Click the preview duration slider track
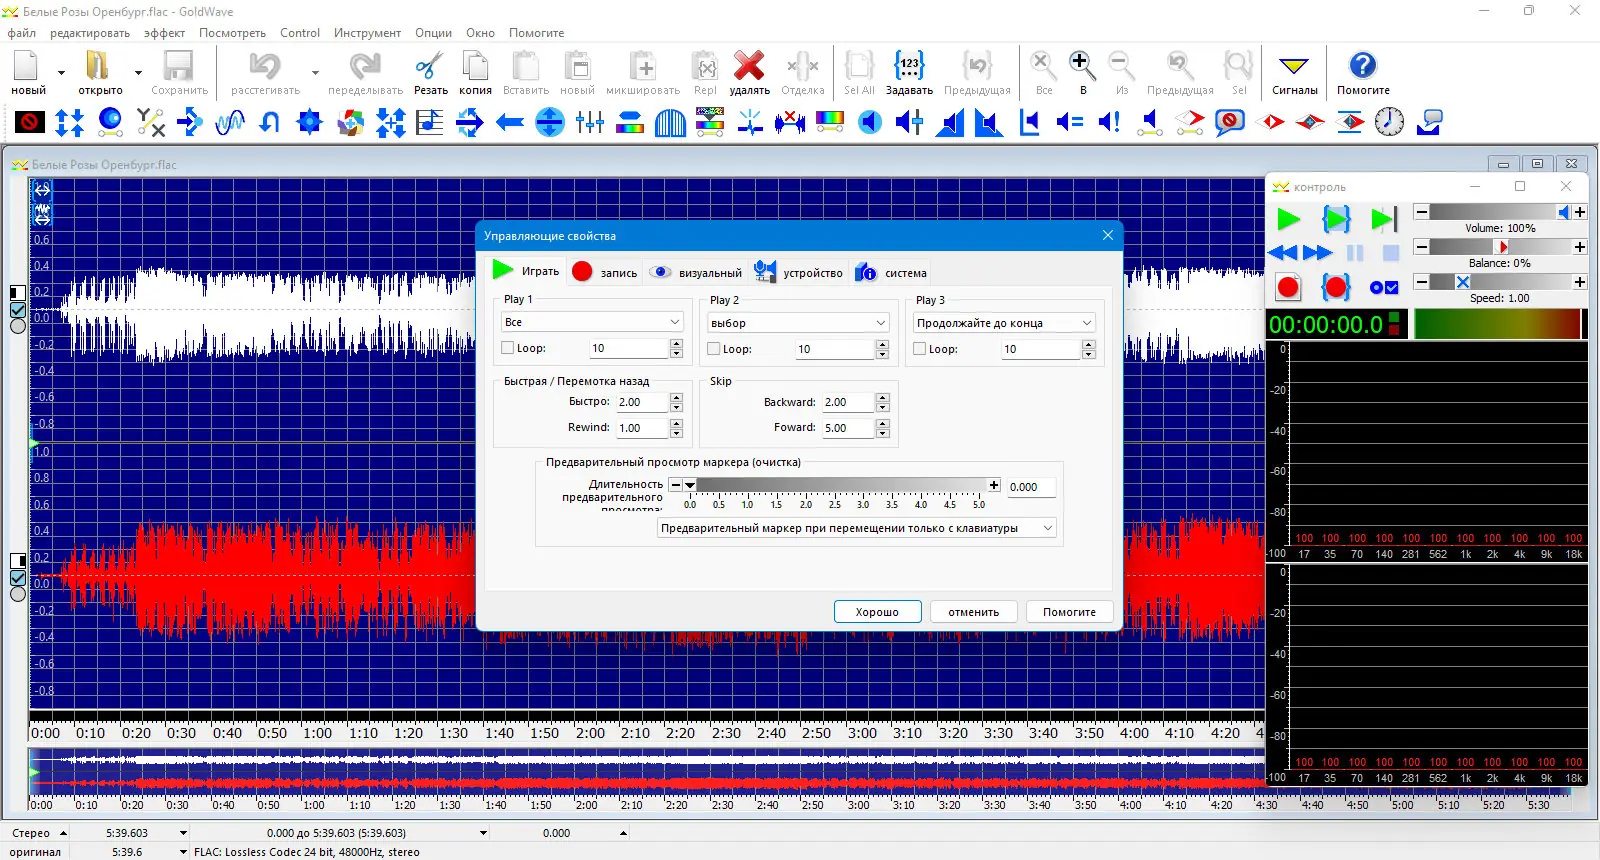The height and width of the screenshot is (860, 1600). coord(840,485)
